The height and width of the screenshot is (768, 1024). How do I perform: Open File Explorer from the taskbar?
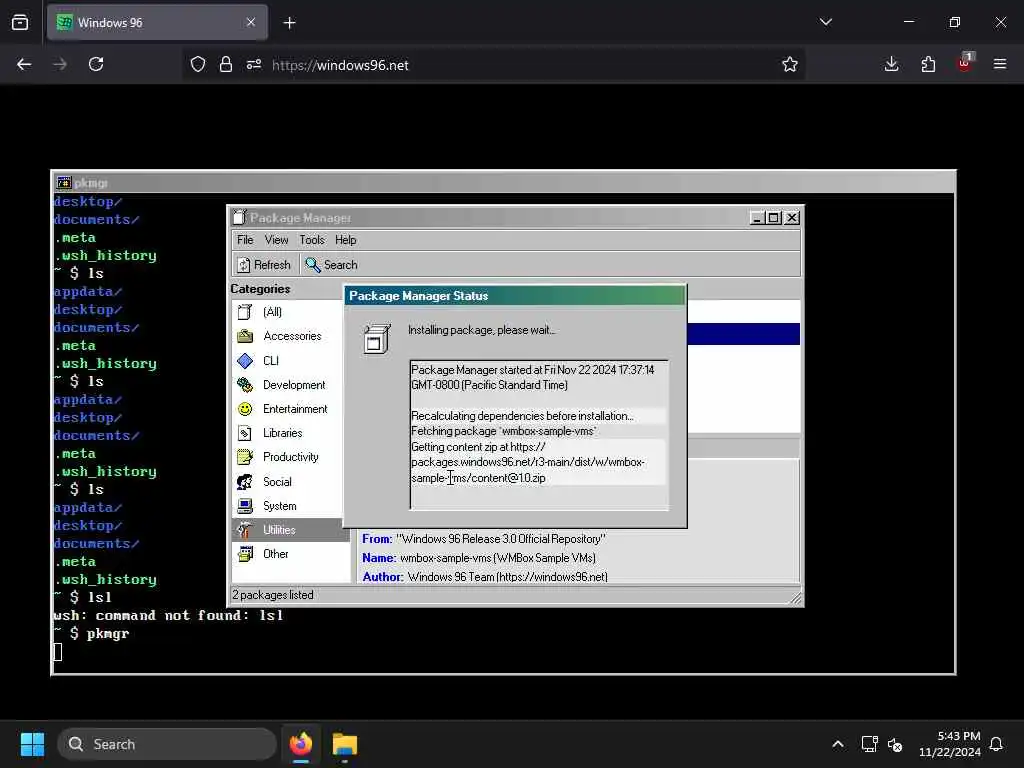click(x=345, y=744)
